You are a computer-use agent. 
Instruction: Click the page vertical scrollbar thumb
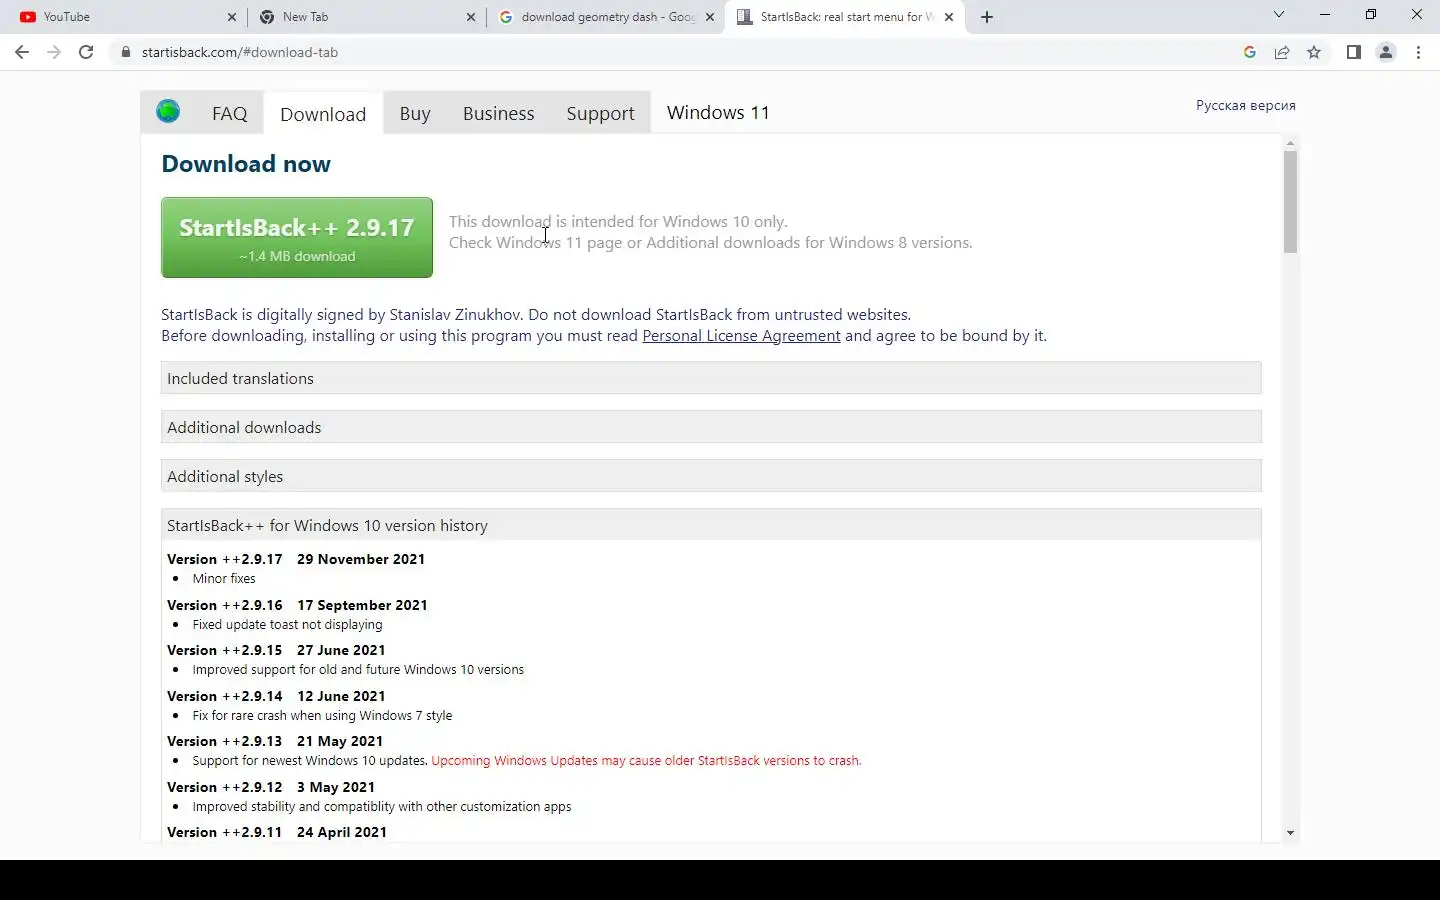coord(1290,202)
